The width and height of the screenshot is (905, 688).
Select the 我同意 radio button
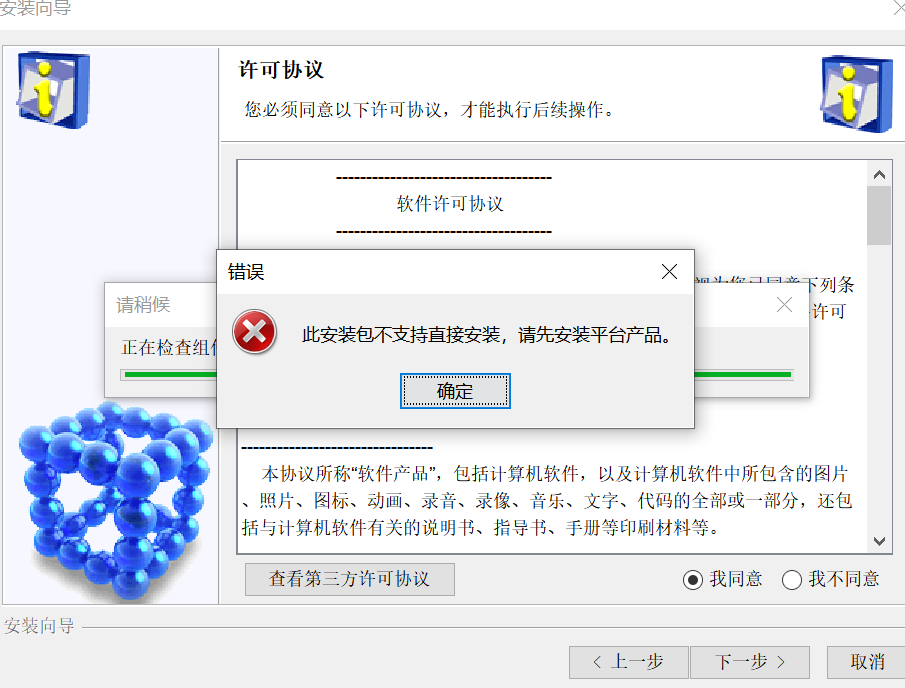(x=693, y=579)
